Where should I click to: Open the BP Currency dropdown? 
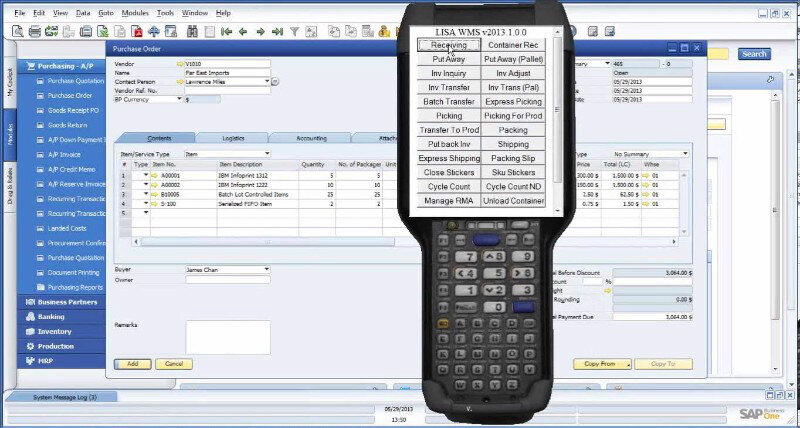(180, 98)
